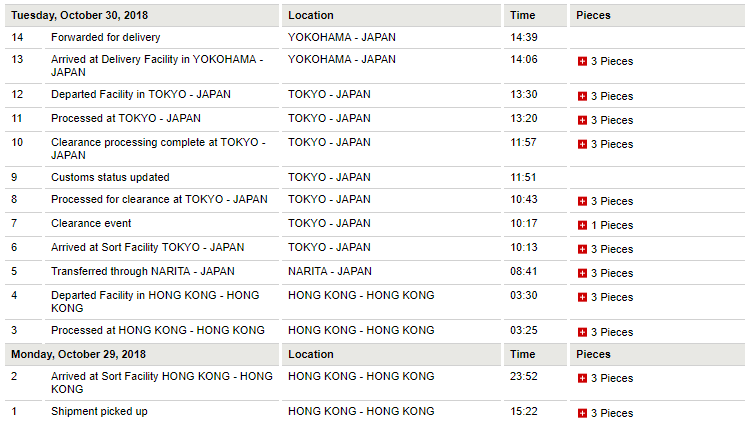Click plus icon on Arrived at Sort Facility TOKYO row
The image size is (749, 426).
tap(583, 249)
